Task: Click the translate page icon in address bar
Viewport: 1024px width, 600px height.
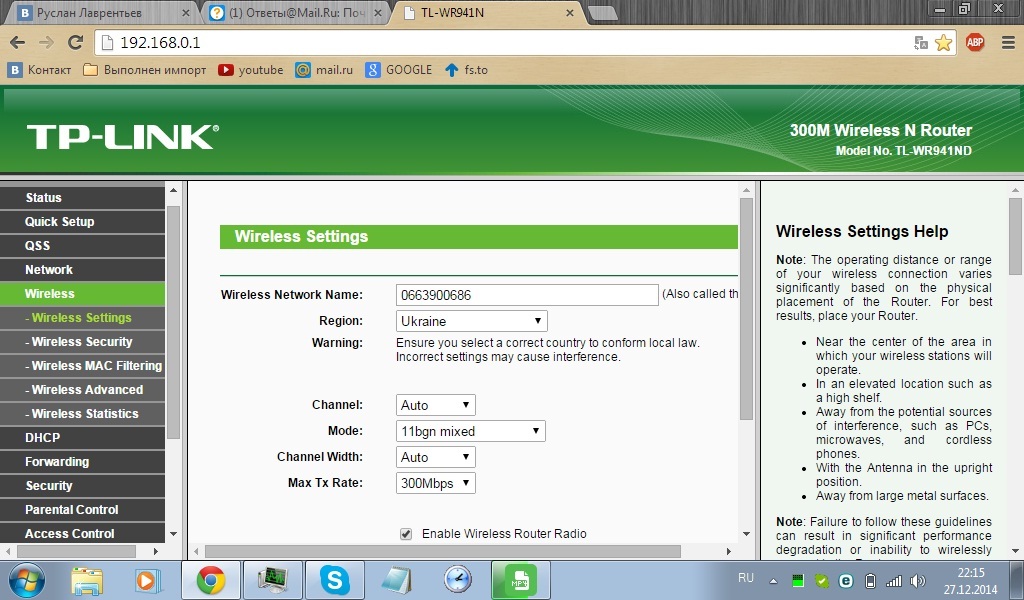Action: point(921,43)
